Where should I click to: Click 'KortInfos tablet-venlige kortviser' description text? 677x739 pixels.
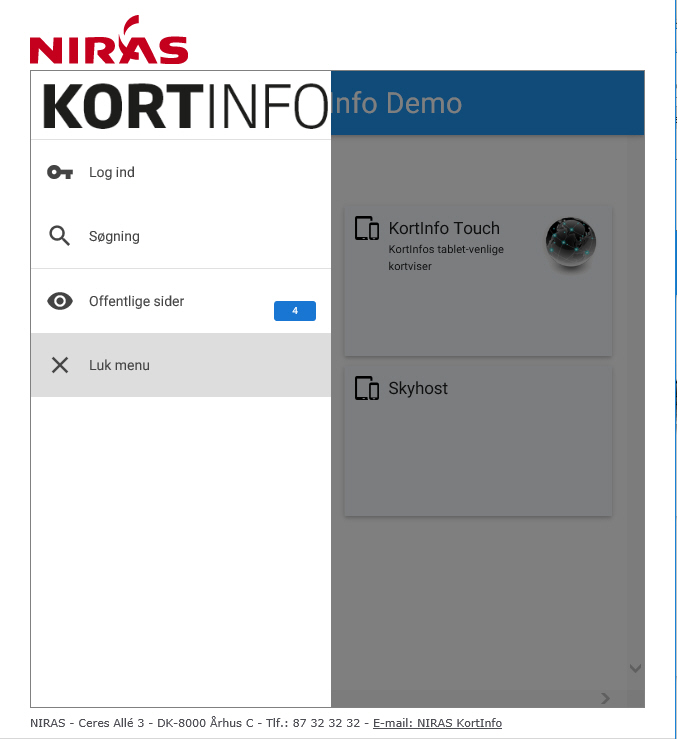tap(446, 258)
